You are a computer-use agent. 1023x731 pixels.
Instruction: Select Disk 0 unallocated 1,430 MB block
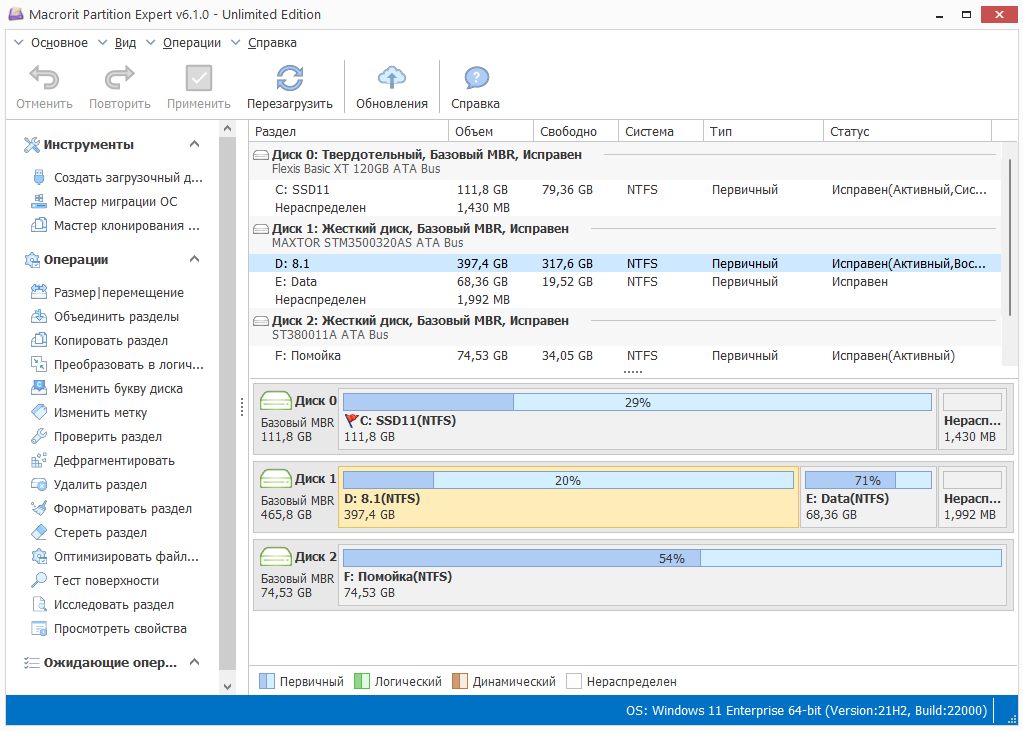click(x=972, y=419)
